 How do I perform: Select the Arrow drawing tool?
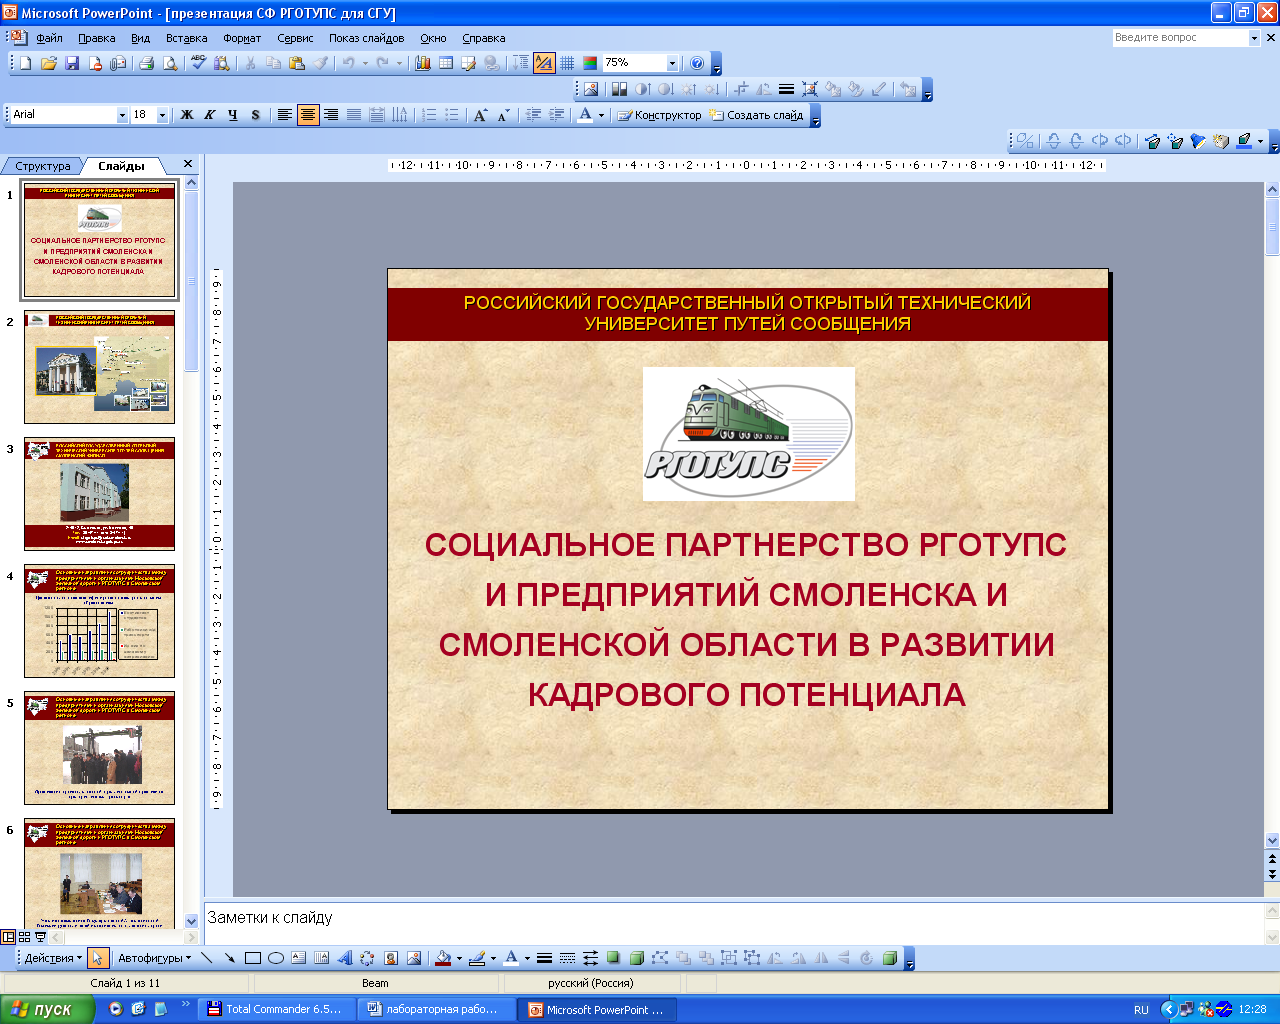(x=229, y=958)
